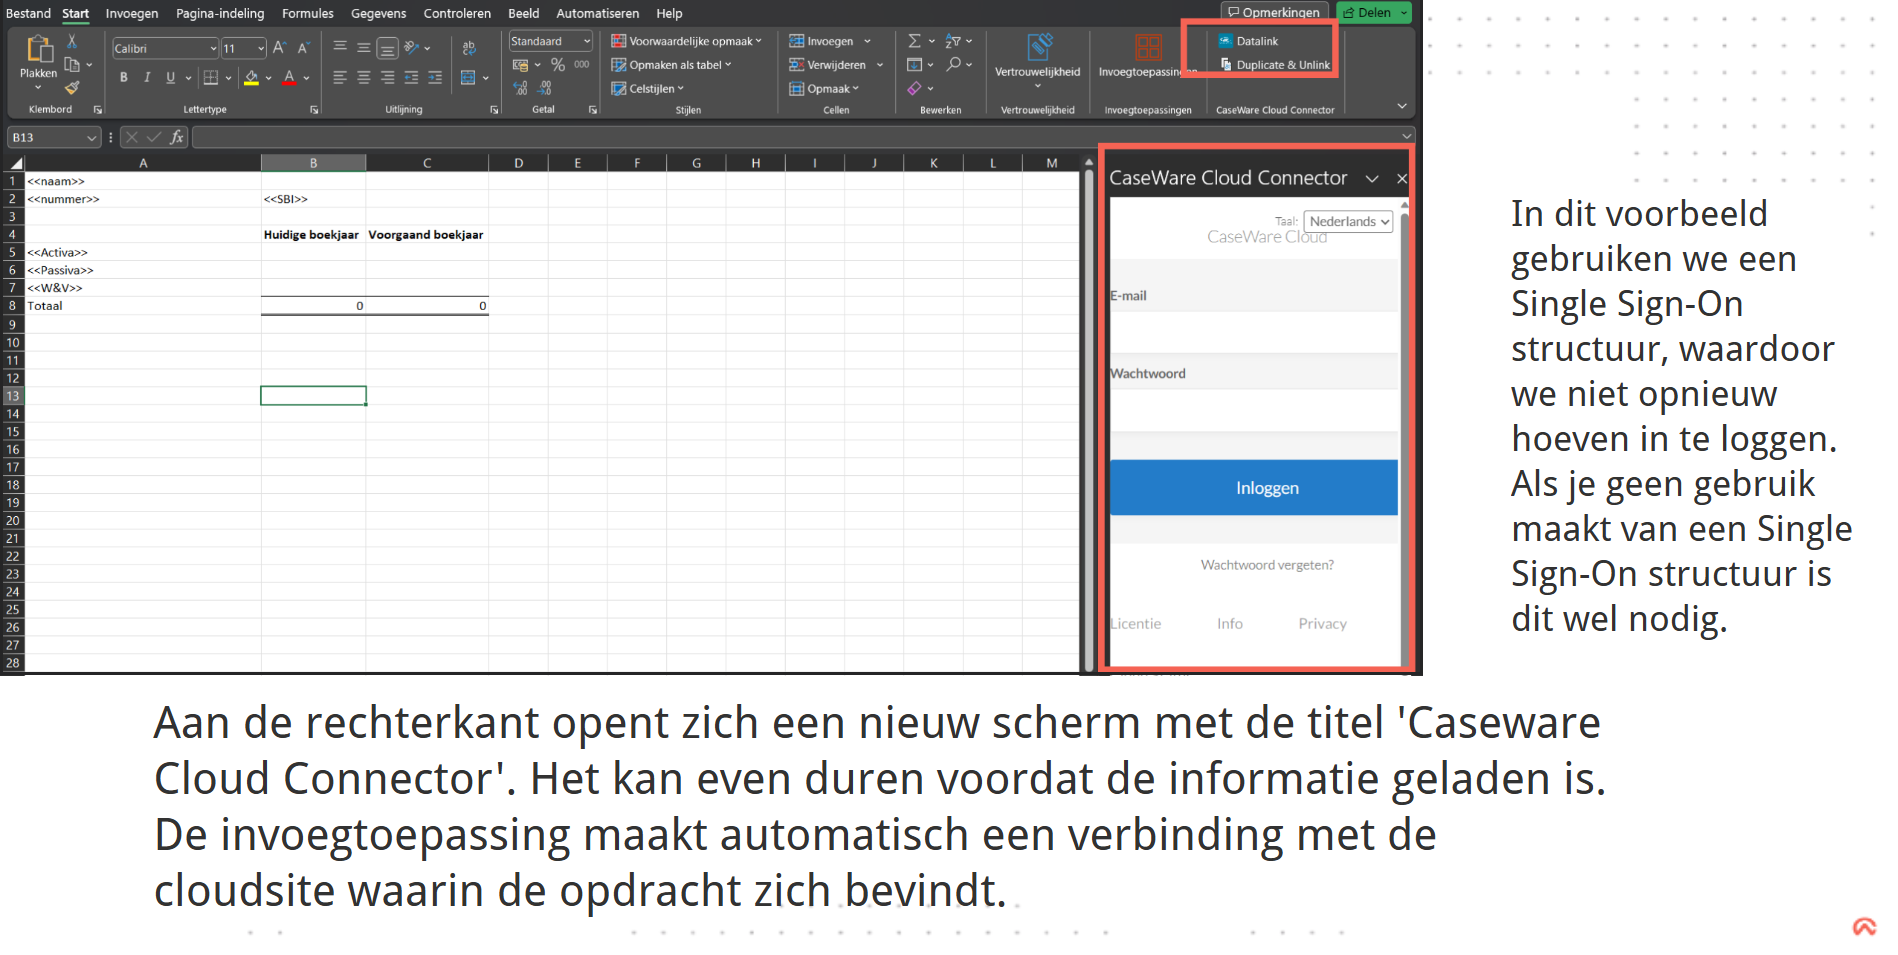Switch to the Formules ribbon tab

point(308,13)
